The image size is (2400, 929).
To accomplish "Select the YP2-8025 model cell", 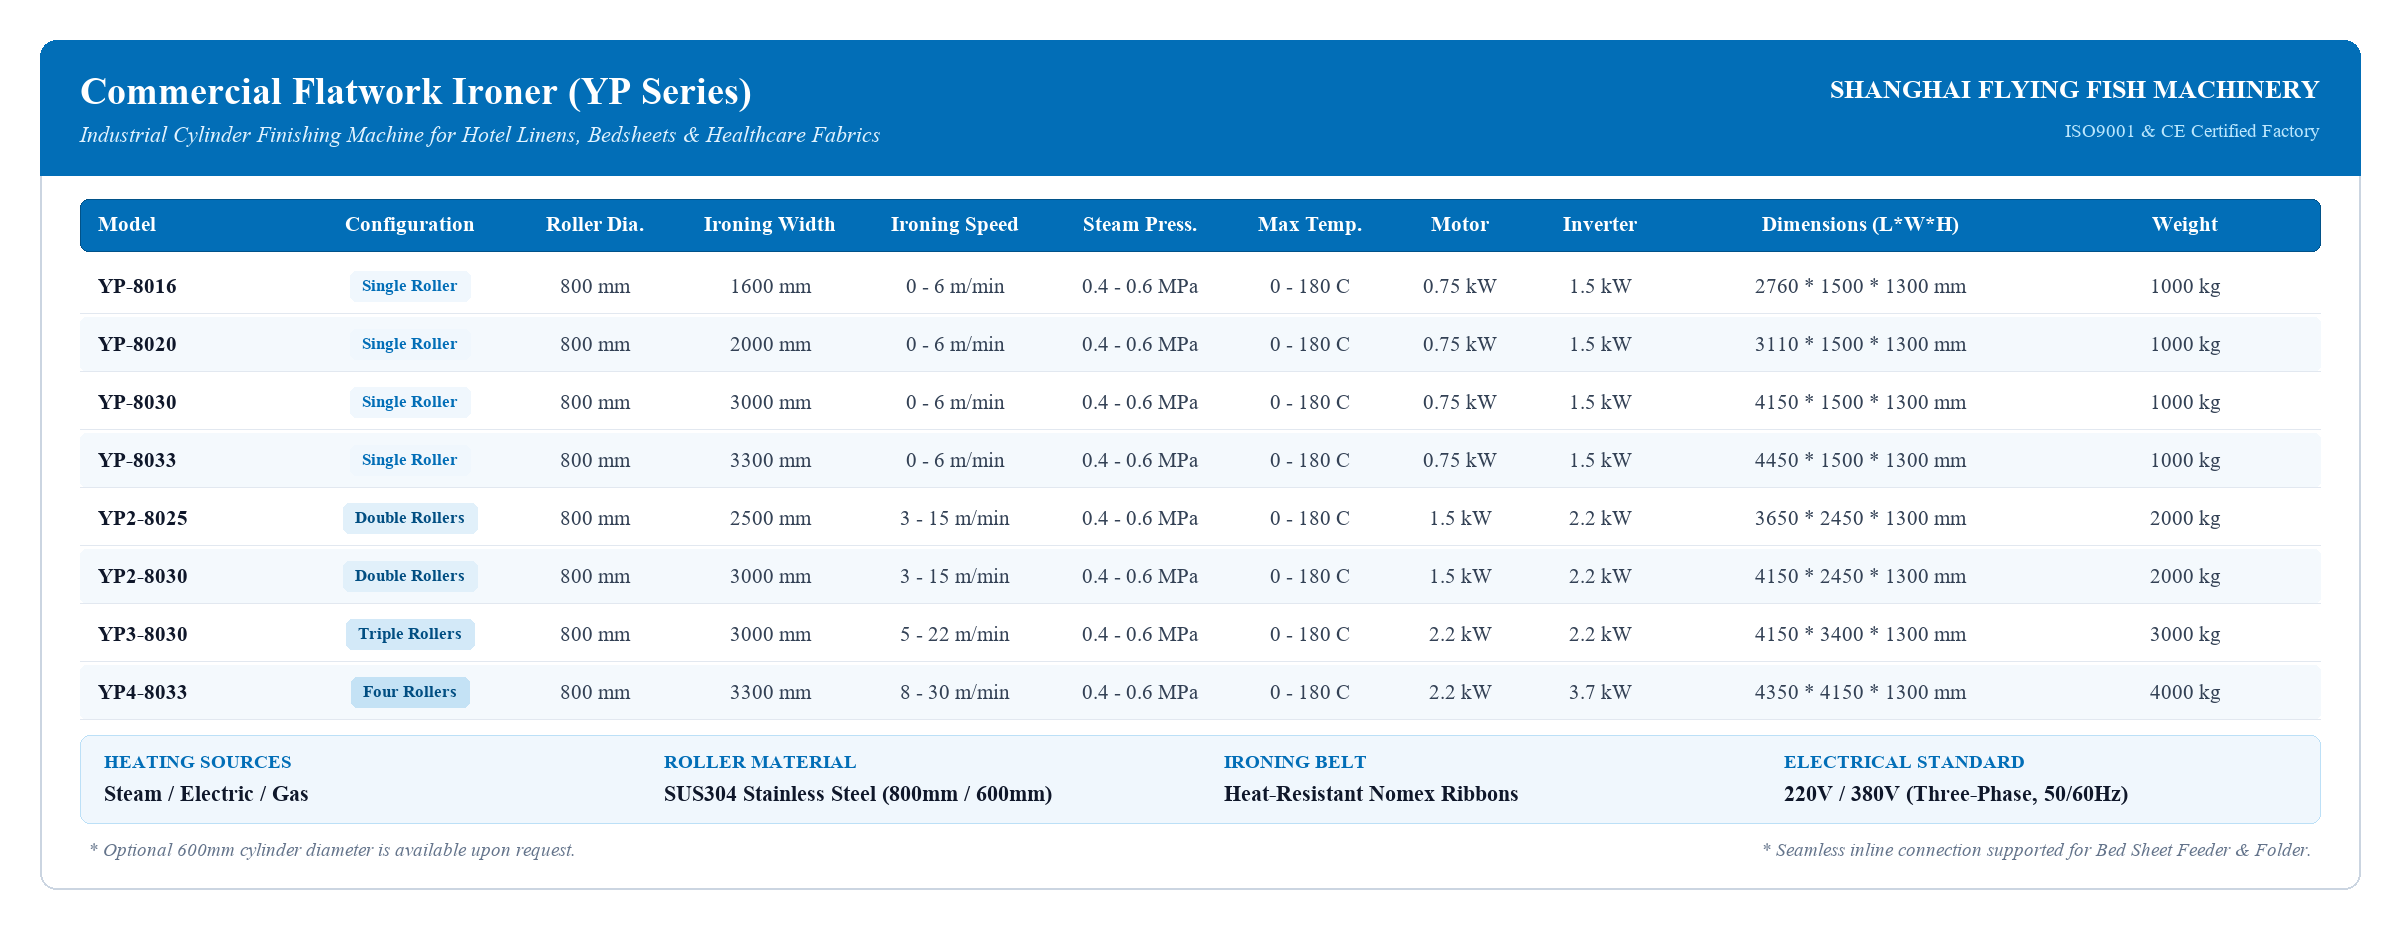I will pos(143,518).
